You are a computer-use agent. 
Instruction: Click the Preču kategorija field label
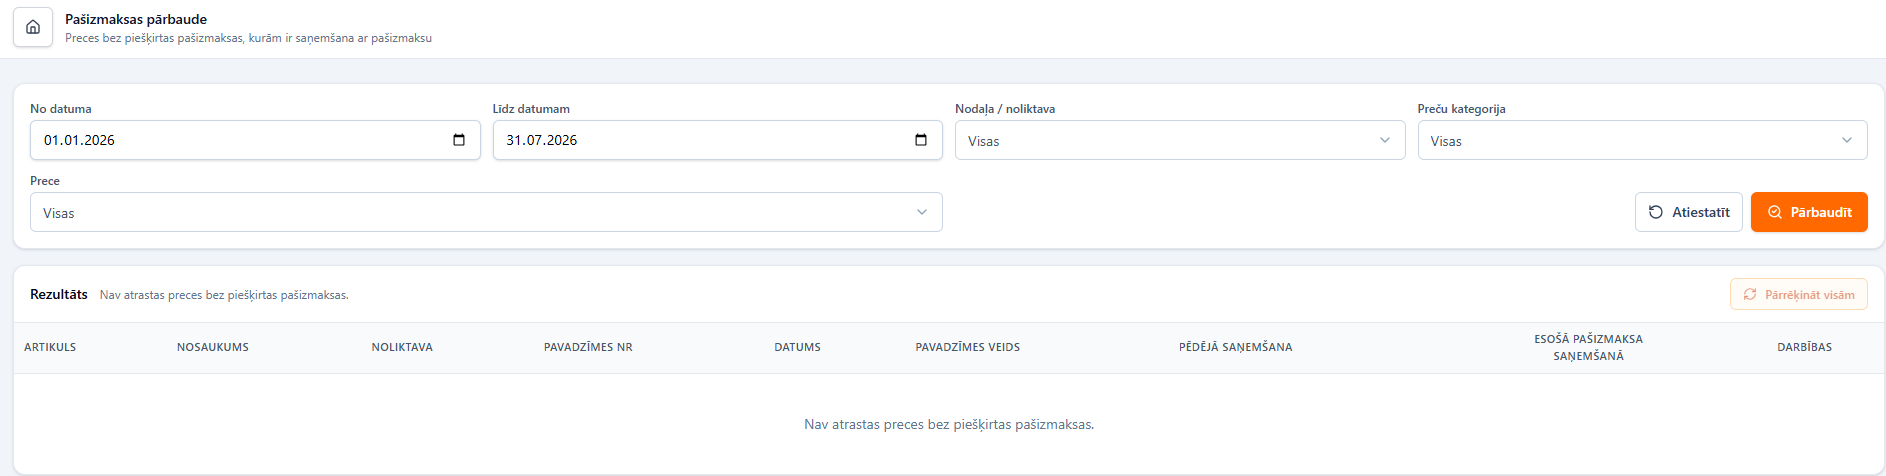point(1461,109)
